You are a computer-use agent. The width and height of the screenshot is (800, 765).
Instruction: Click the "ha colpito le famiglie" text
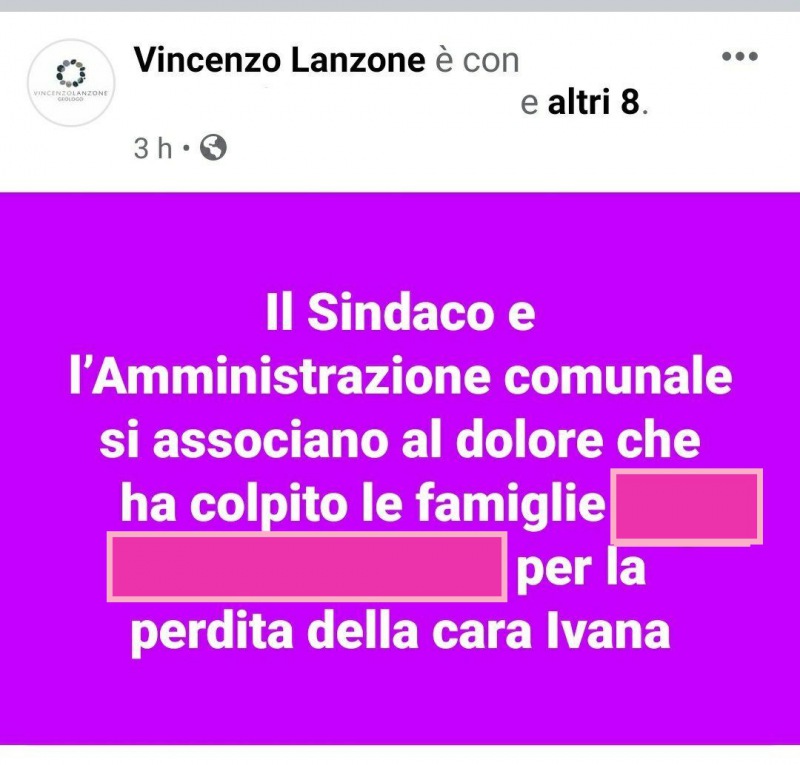pyautogui.click(x=363, y=504)
